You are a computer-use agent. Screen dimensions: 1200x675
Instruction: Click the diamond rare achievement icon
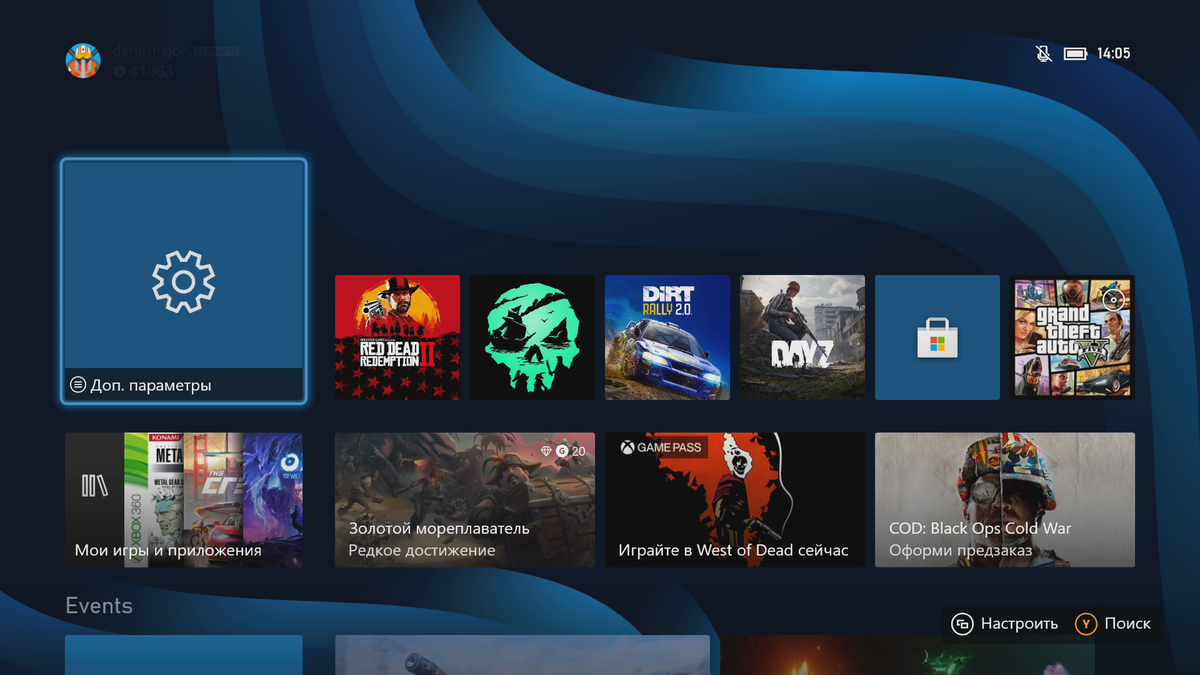[545, 452]
